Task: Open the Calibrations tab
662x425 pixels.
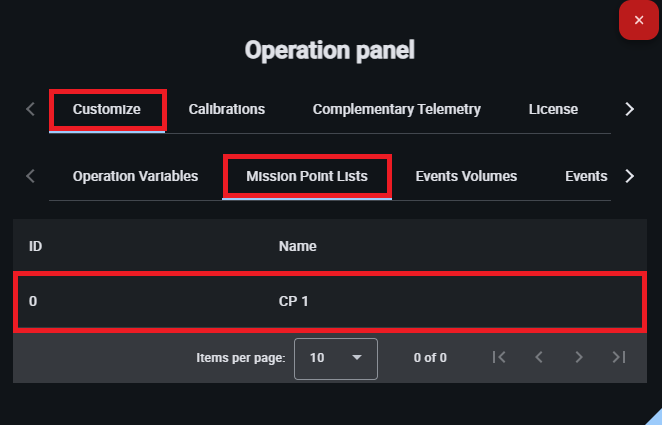Action: [227, 109]
